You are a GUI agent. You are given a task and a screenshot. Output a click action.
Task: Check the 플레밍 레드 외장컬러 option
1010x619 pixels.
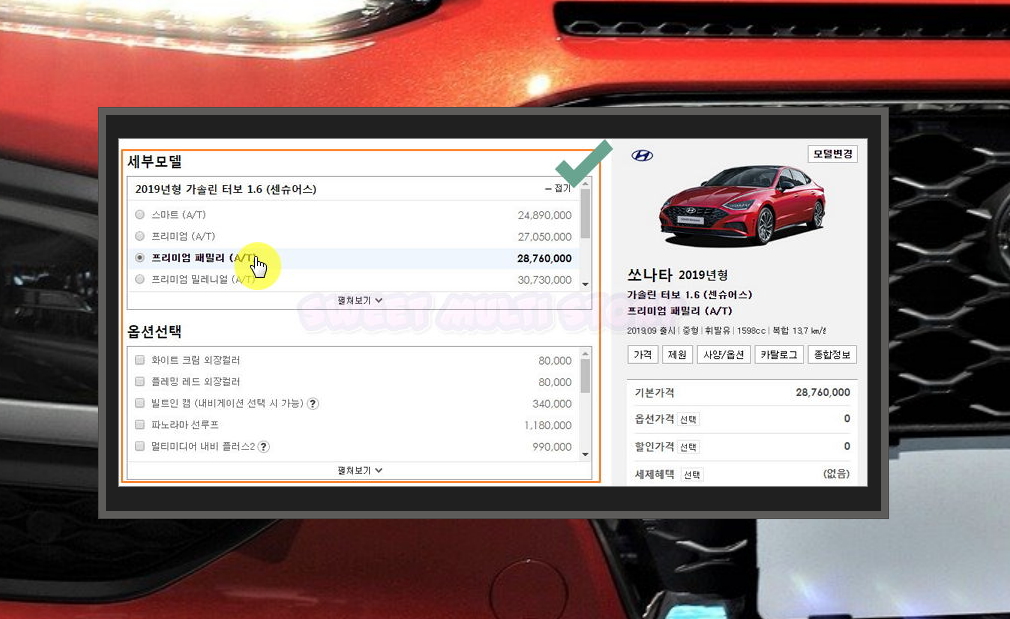pos(140,381)
